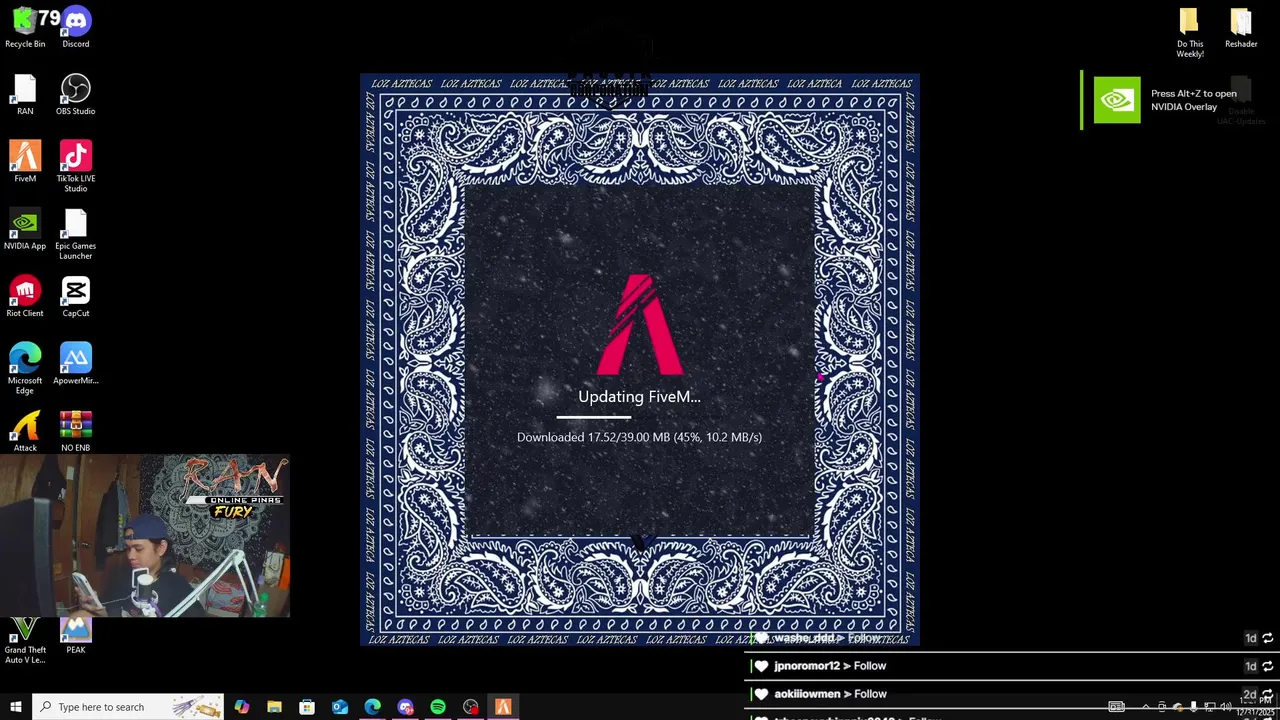The width and height of the screenshot is (1280, 720).
Task: Click the heart icon beside aokiiiowmen
Action: pos(761,694)
